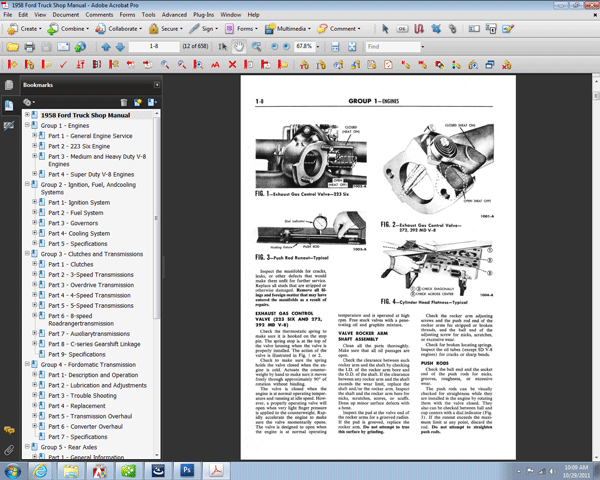Toggle the Hand tool
The width and height of the screenshot is (600, 480).
pyautogui.click(x=239, y=47)
